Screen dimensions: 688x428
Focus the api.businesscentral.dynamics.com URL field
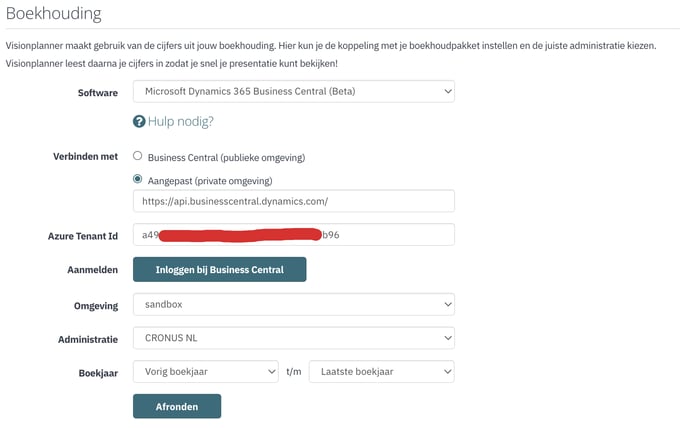[x=294, y=201]
